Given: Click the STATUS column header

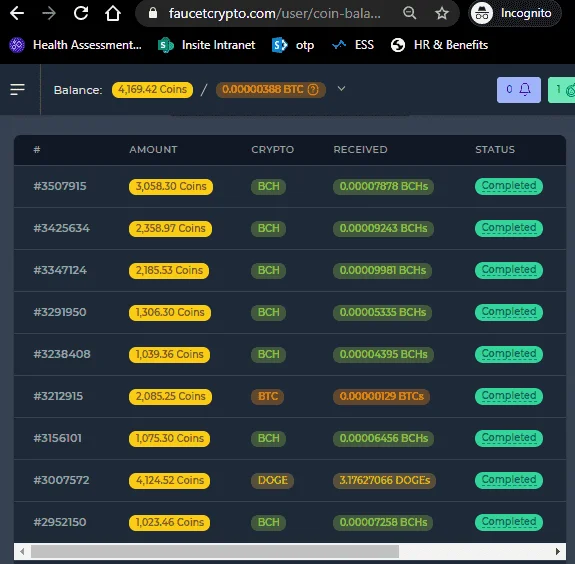Looking at the screenshot, I should click(495, 150).
